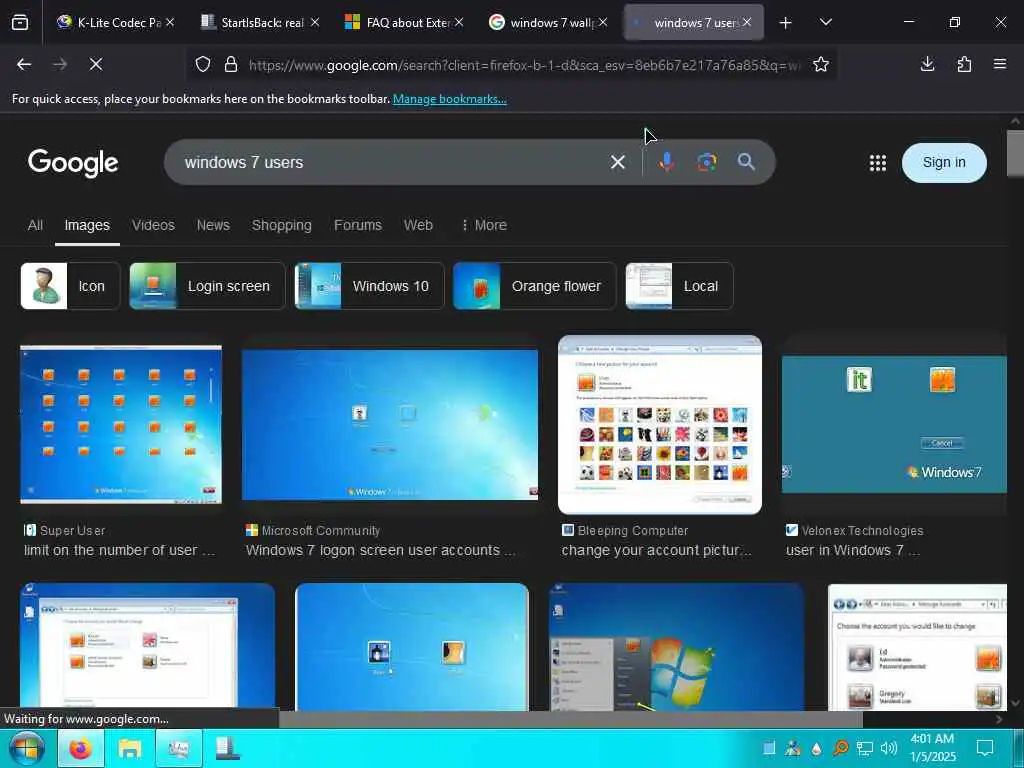Switch to Videos results

pos(153,225)
